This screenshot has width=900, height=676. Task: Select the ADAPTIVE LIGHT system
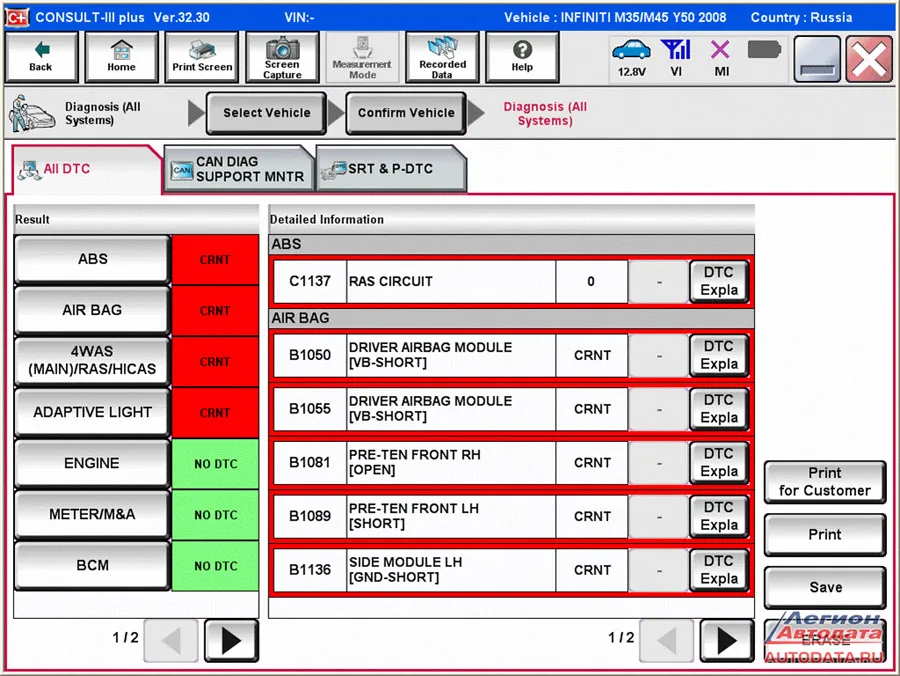(x=92, y=412)
